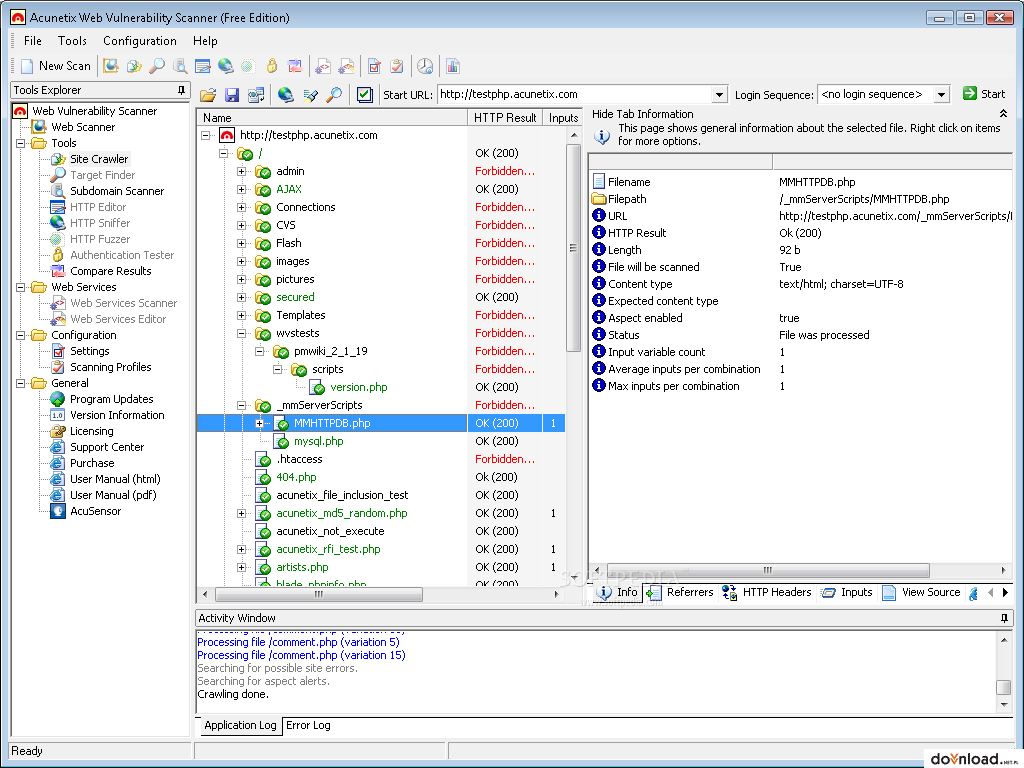The width and height of the screenshot is (1024, 768).
Task: Click the Activity Window scroll down arrow
Action: (1004, 705)
